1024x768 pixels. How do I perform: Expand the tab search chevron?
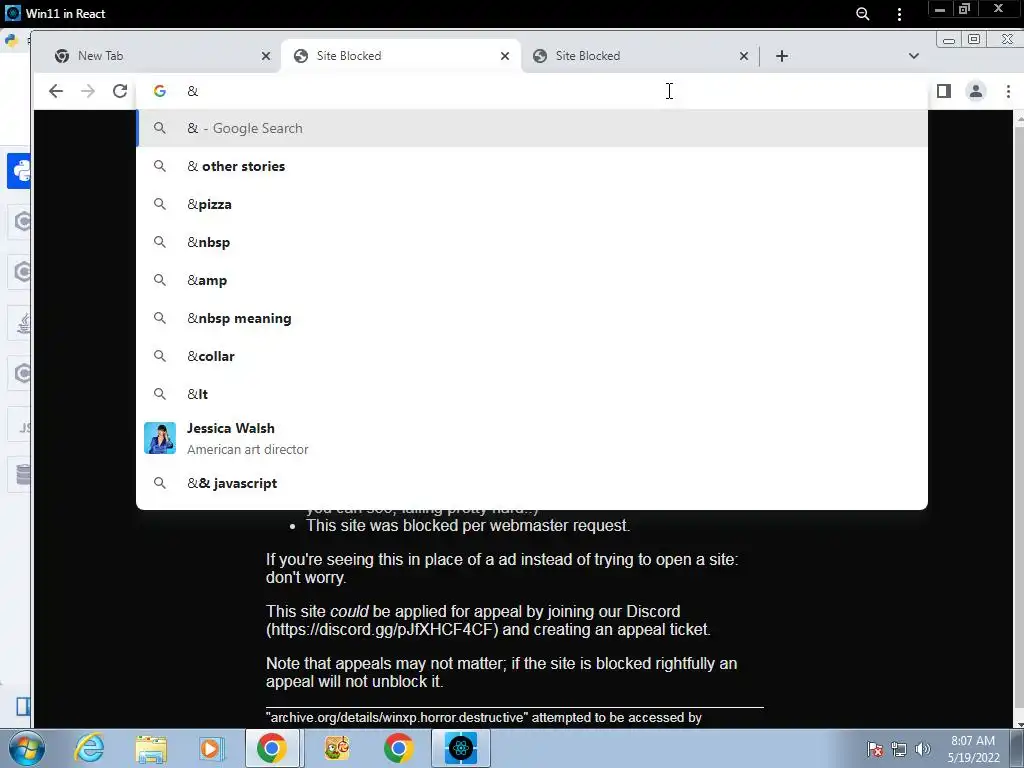[914, 56]
